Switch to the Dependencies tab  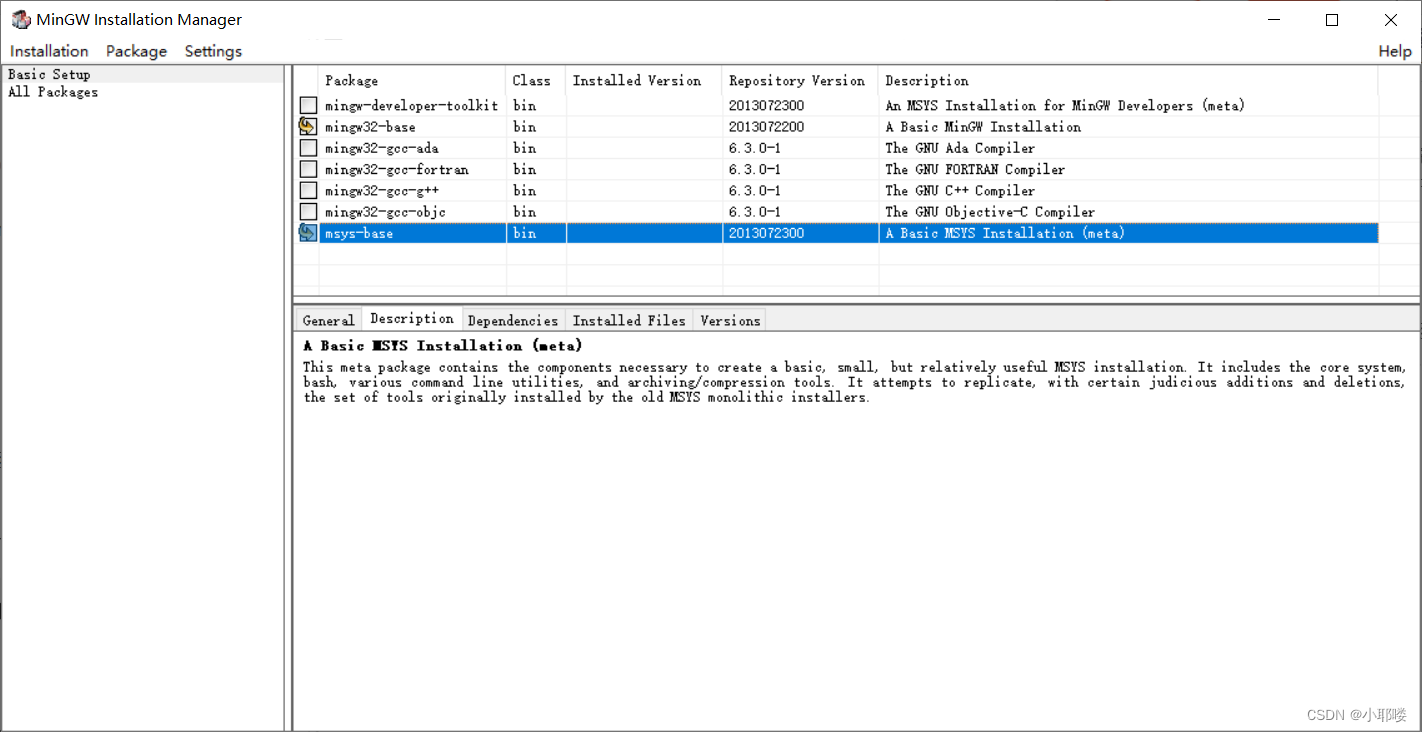tap(512, 320)
